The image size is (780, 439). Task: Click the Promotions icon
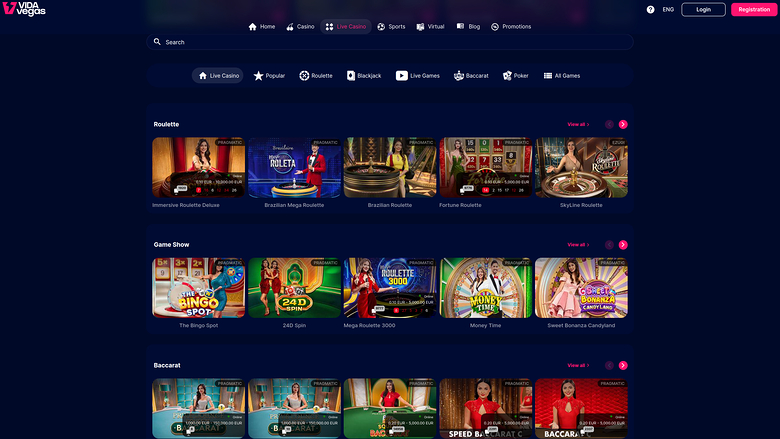pos(495,26)
